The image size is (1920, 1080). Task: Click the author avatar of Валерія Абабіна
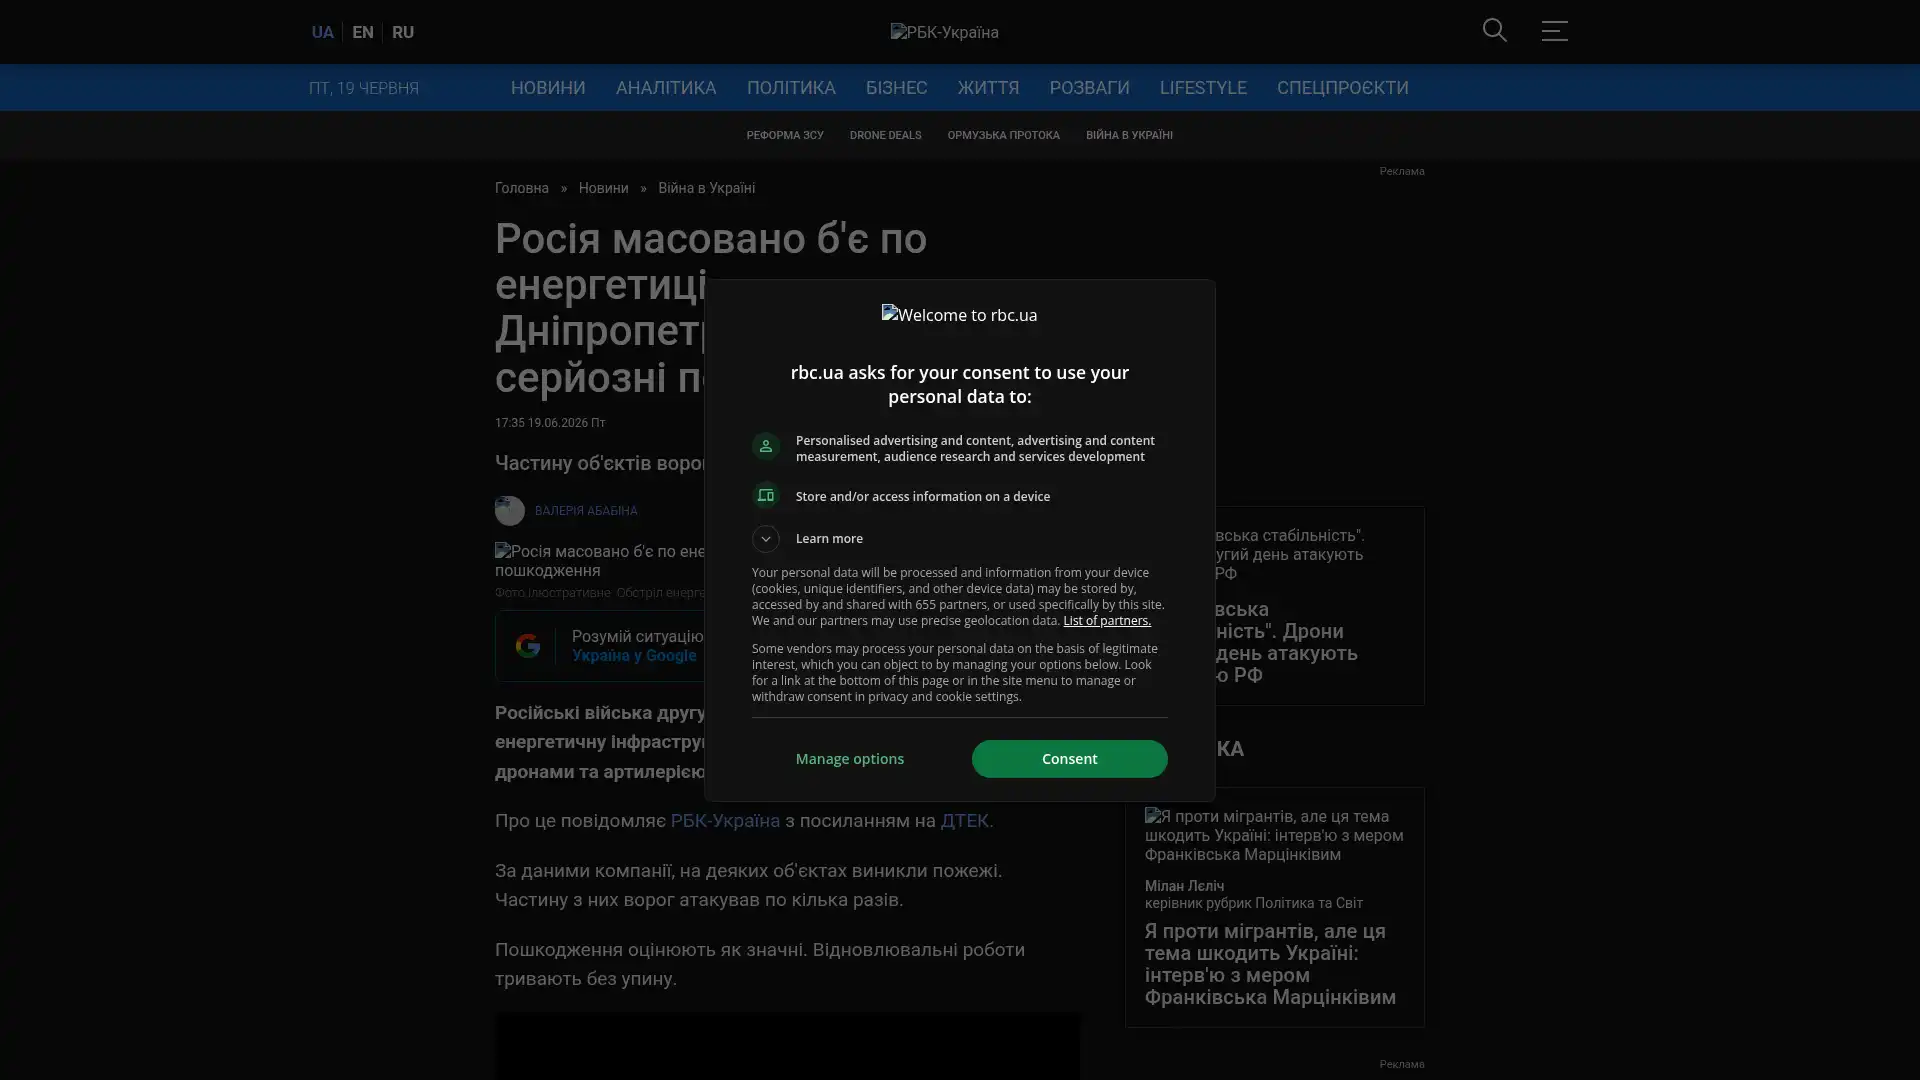[x=509, y=511]
